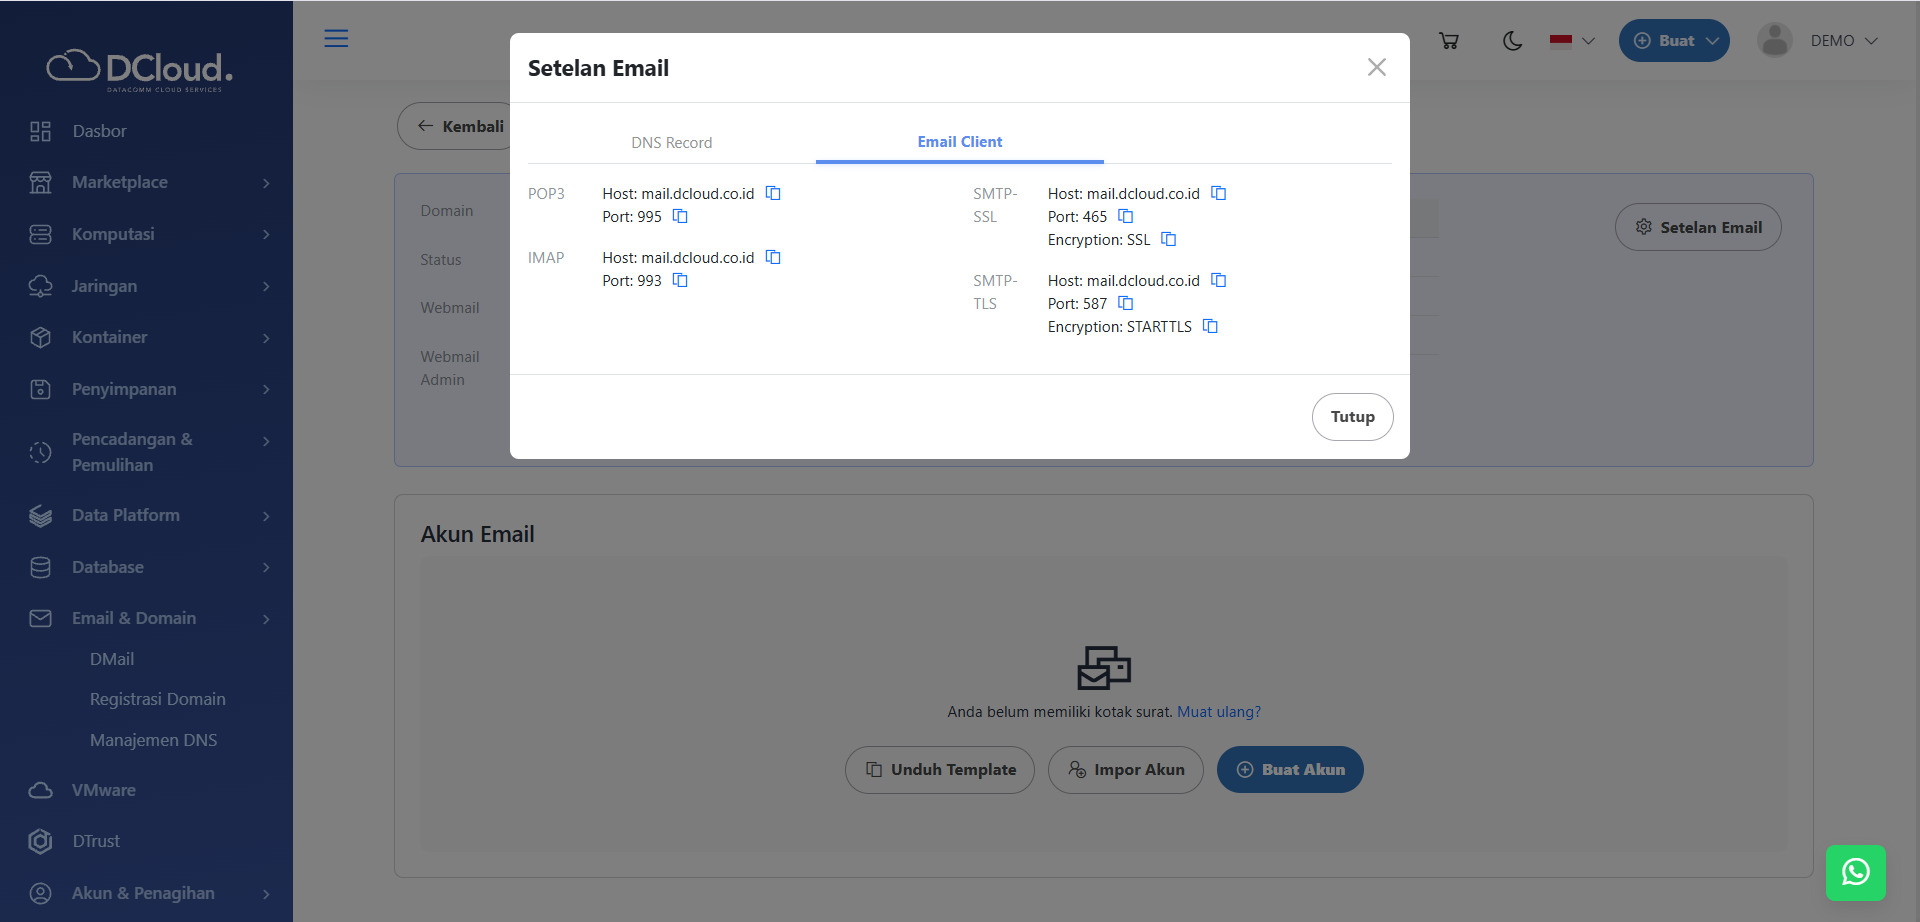
Task: Open the DEMO user account menu
Action: coord(1818,41)
